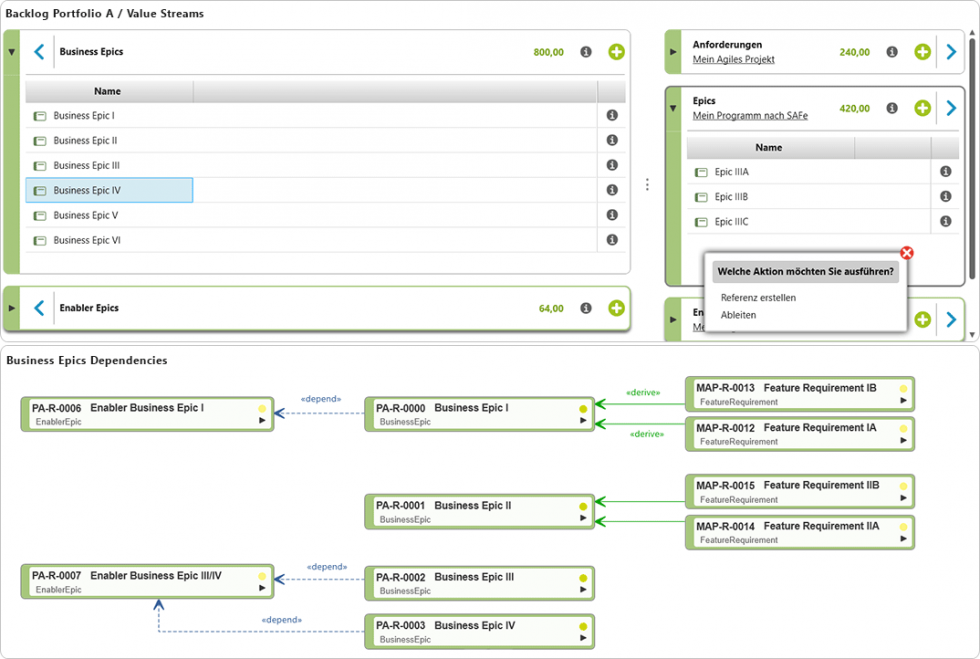The image size is (980, 659).
Task: Expand the PA-R-0003 Business Epic IV diagram node
Action: 582,638
